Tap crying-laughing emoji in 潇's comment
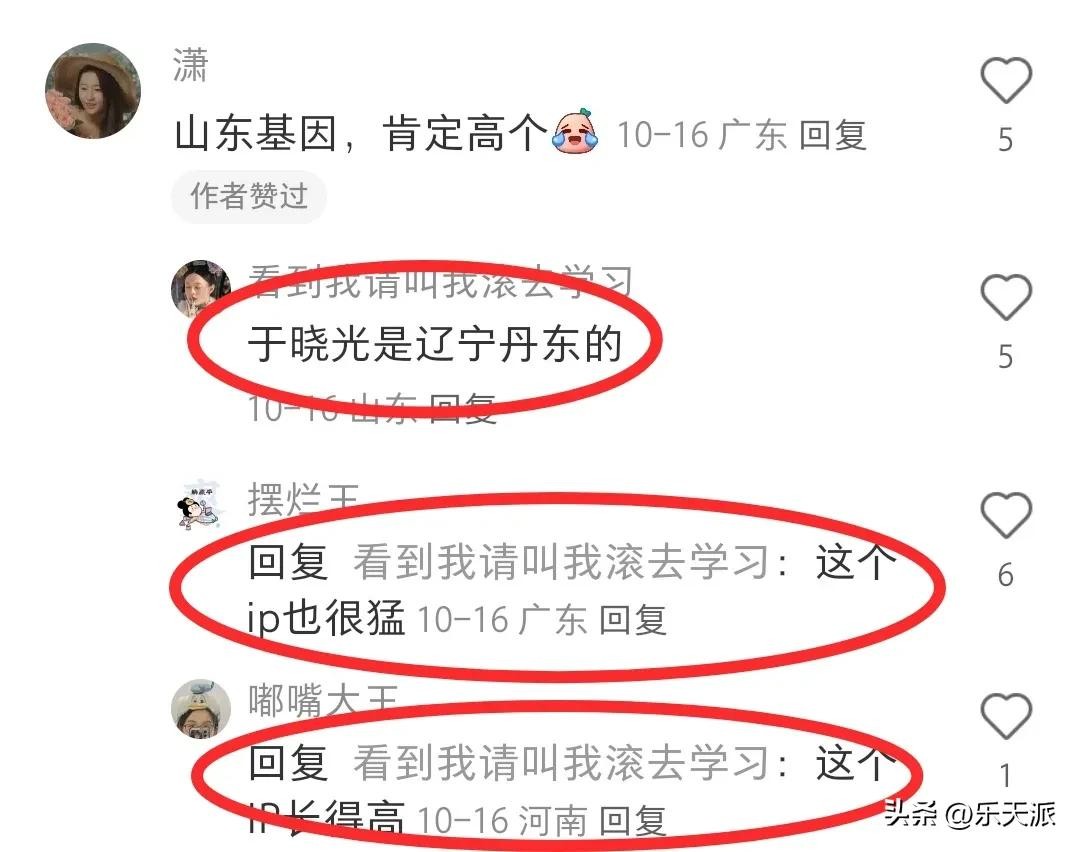The width and height of the screenshot is (1080, 852). coord(574,132)
